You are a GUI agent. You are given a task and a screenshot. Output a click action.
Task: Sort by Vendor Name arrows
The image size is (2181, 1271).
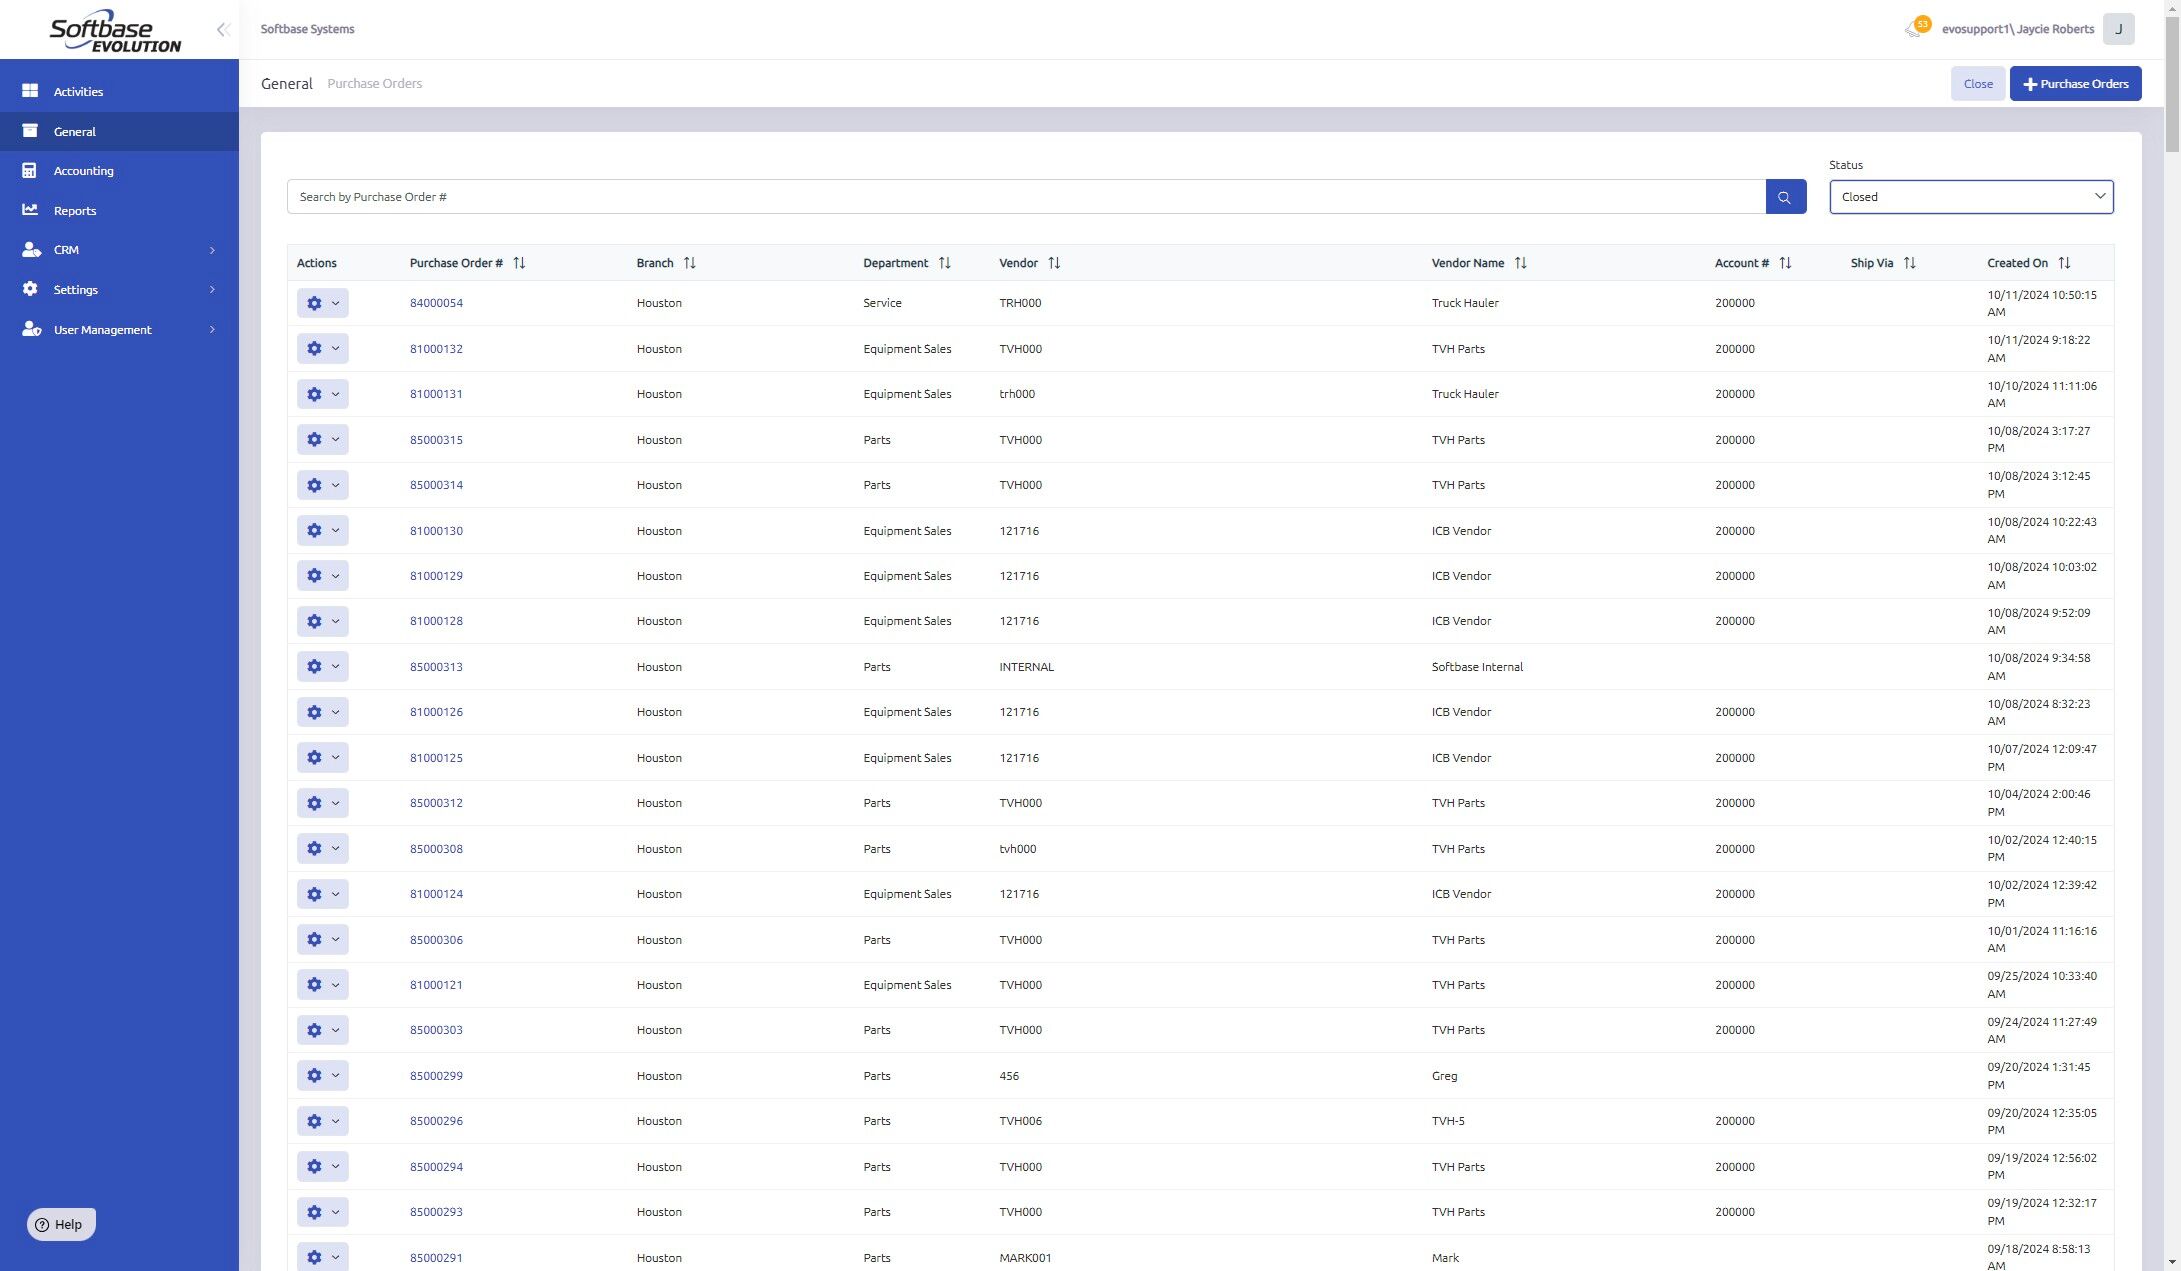click(x=1520, y=263)
